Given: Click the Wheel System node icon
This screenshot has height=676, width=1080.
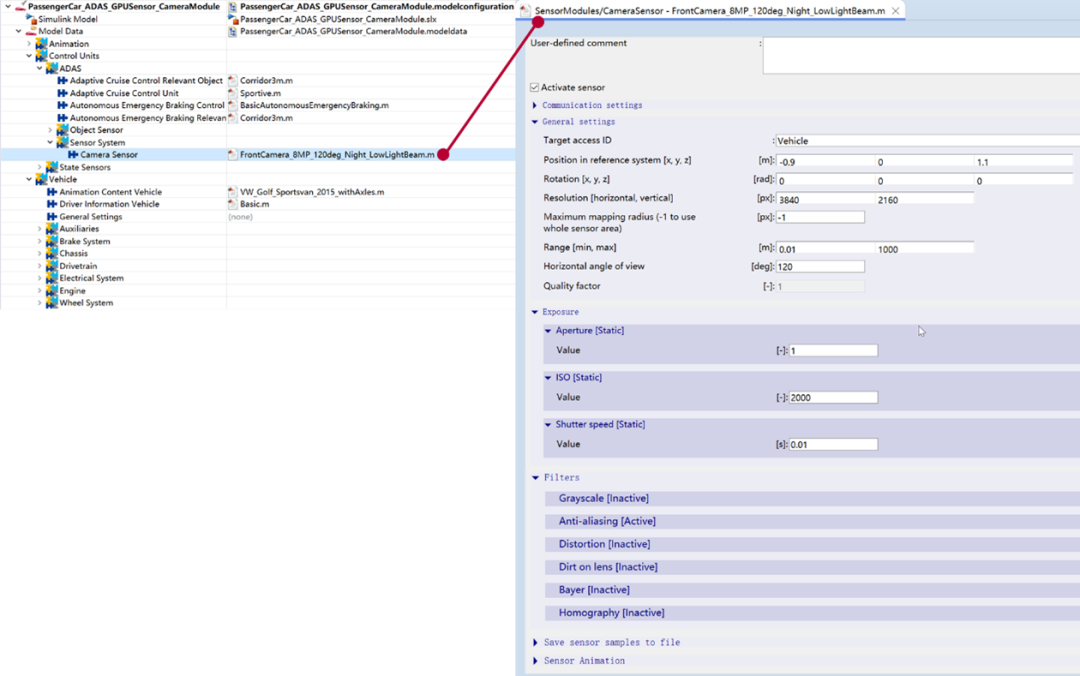Looking at the screenshot, I should [52, 303].
